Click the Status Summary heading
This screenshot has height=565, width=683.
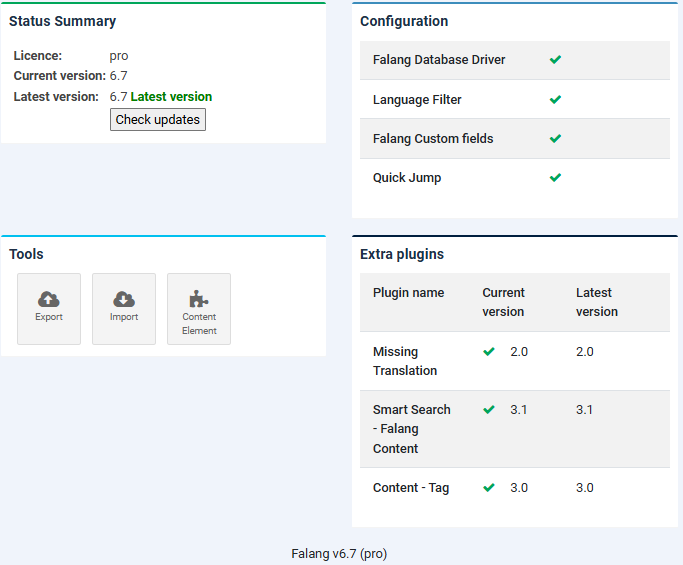click(x=62, y=21)
